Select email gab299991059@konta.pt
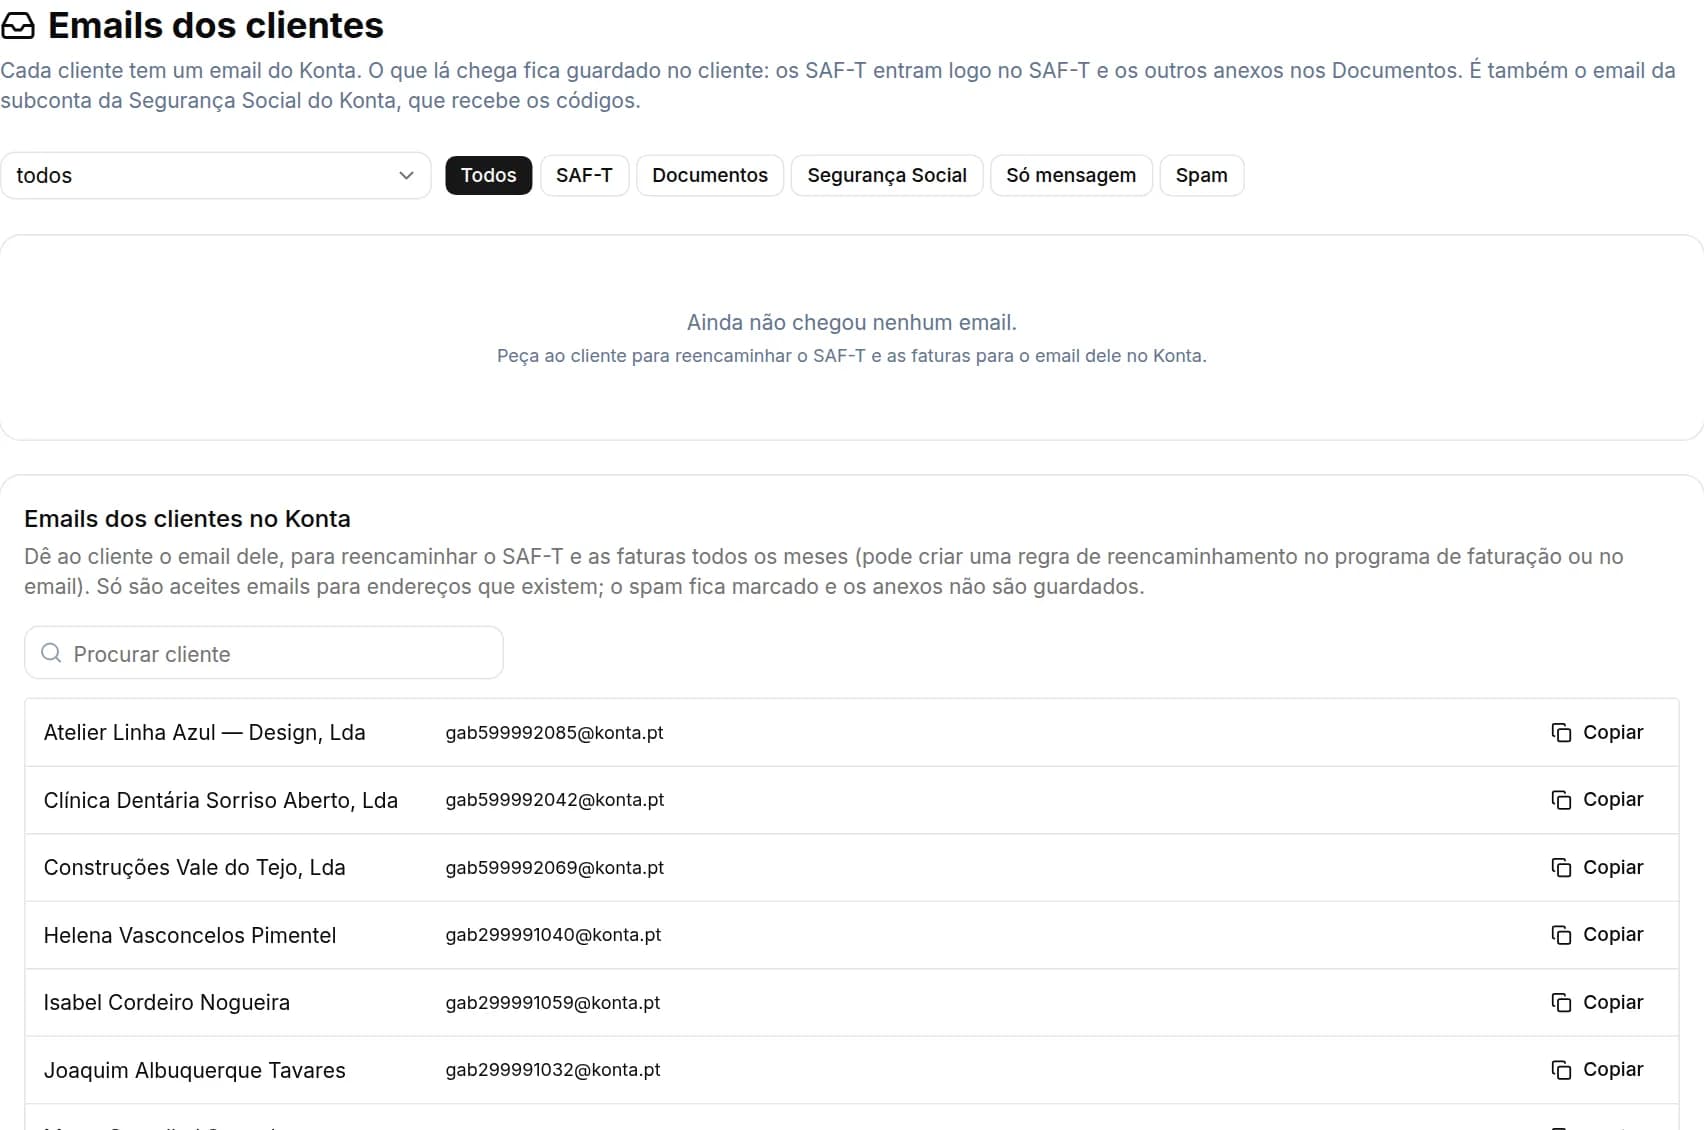This screenshot has width=1704, height=1130. (553, 1003)
